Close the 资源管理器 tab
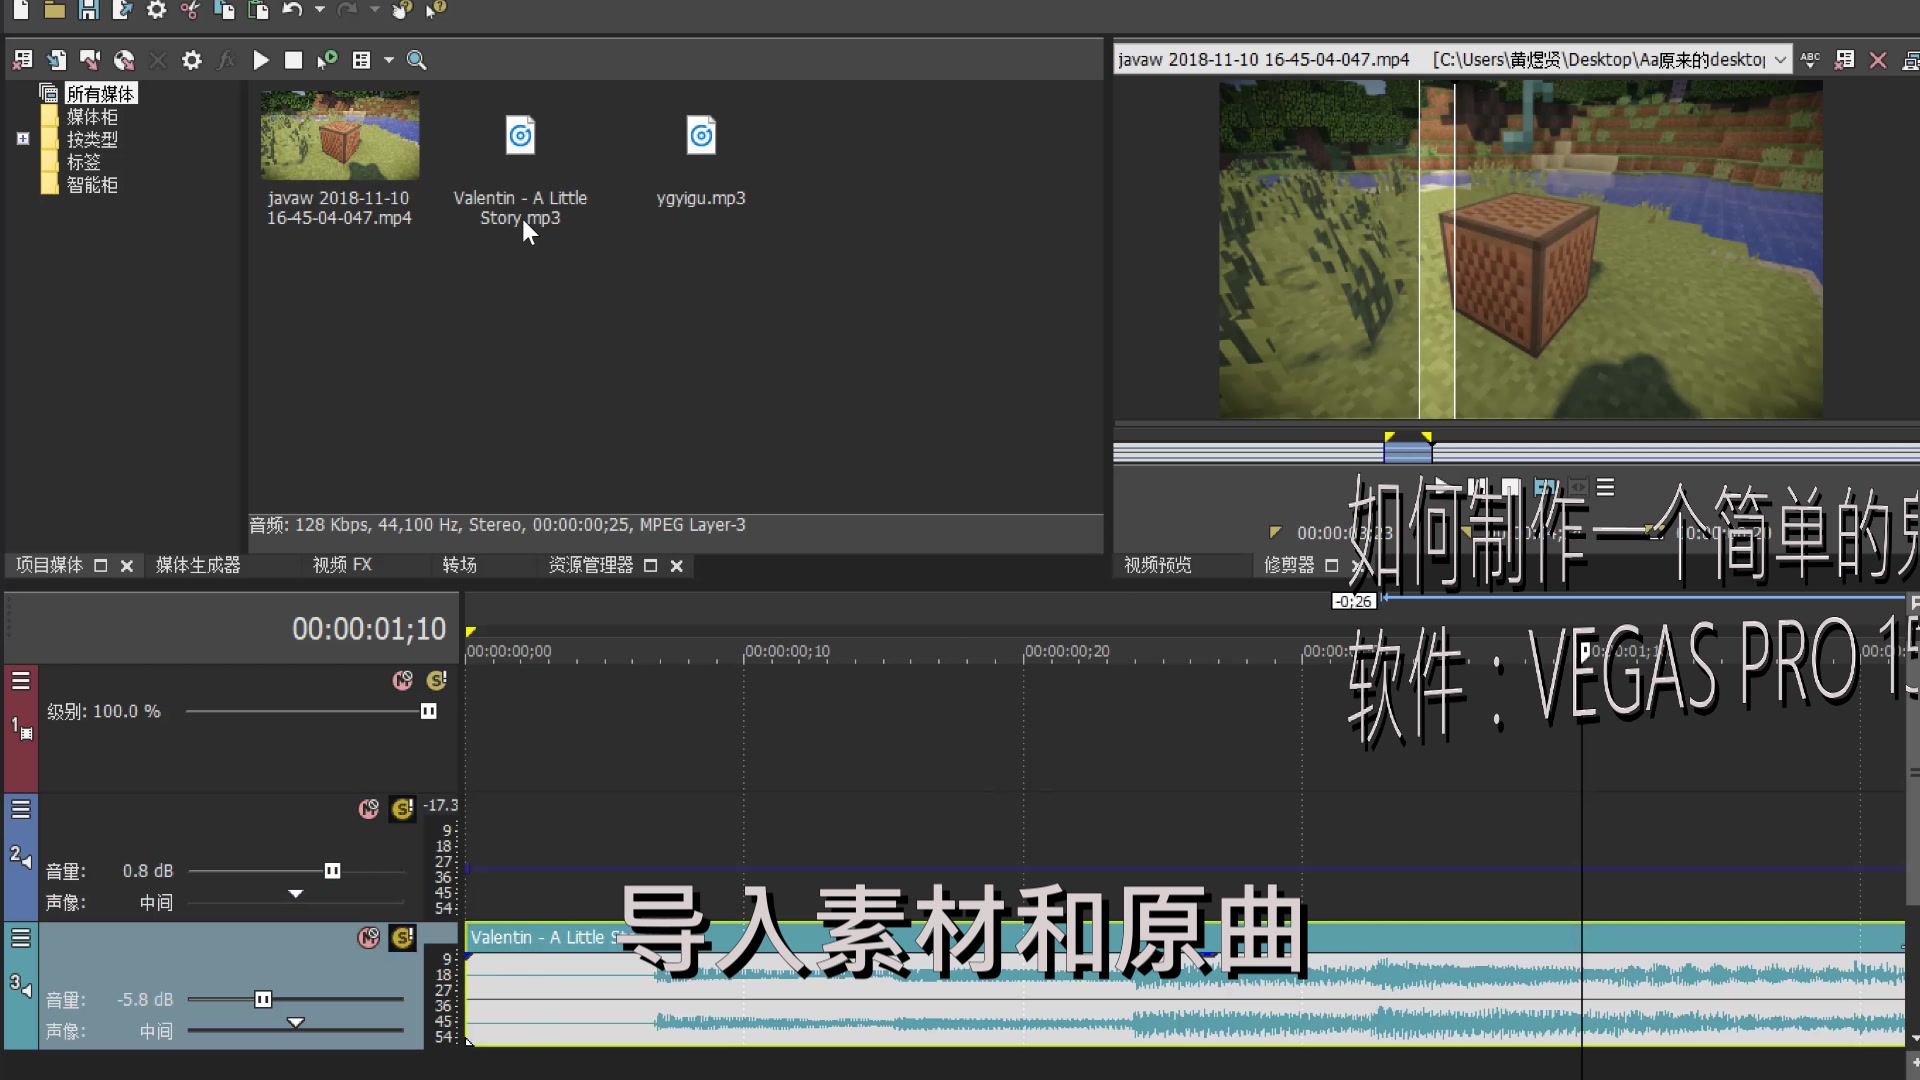 click(x=677, y=566)
